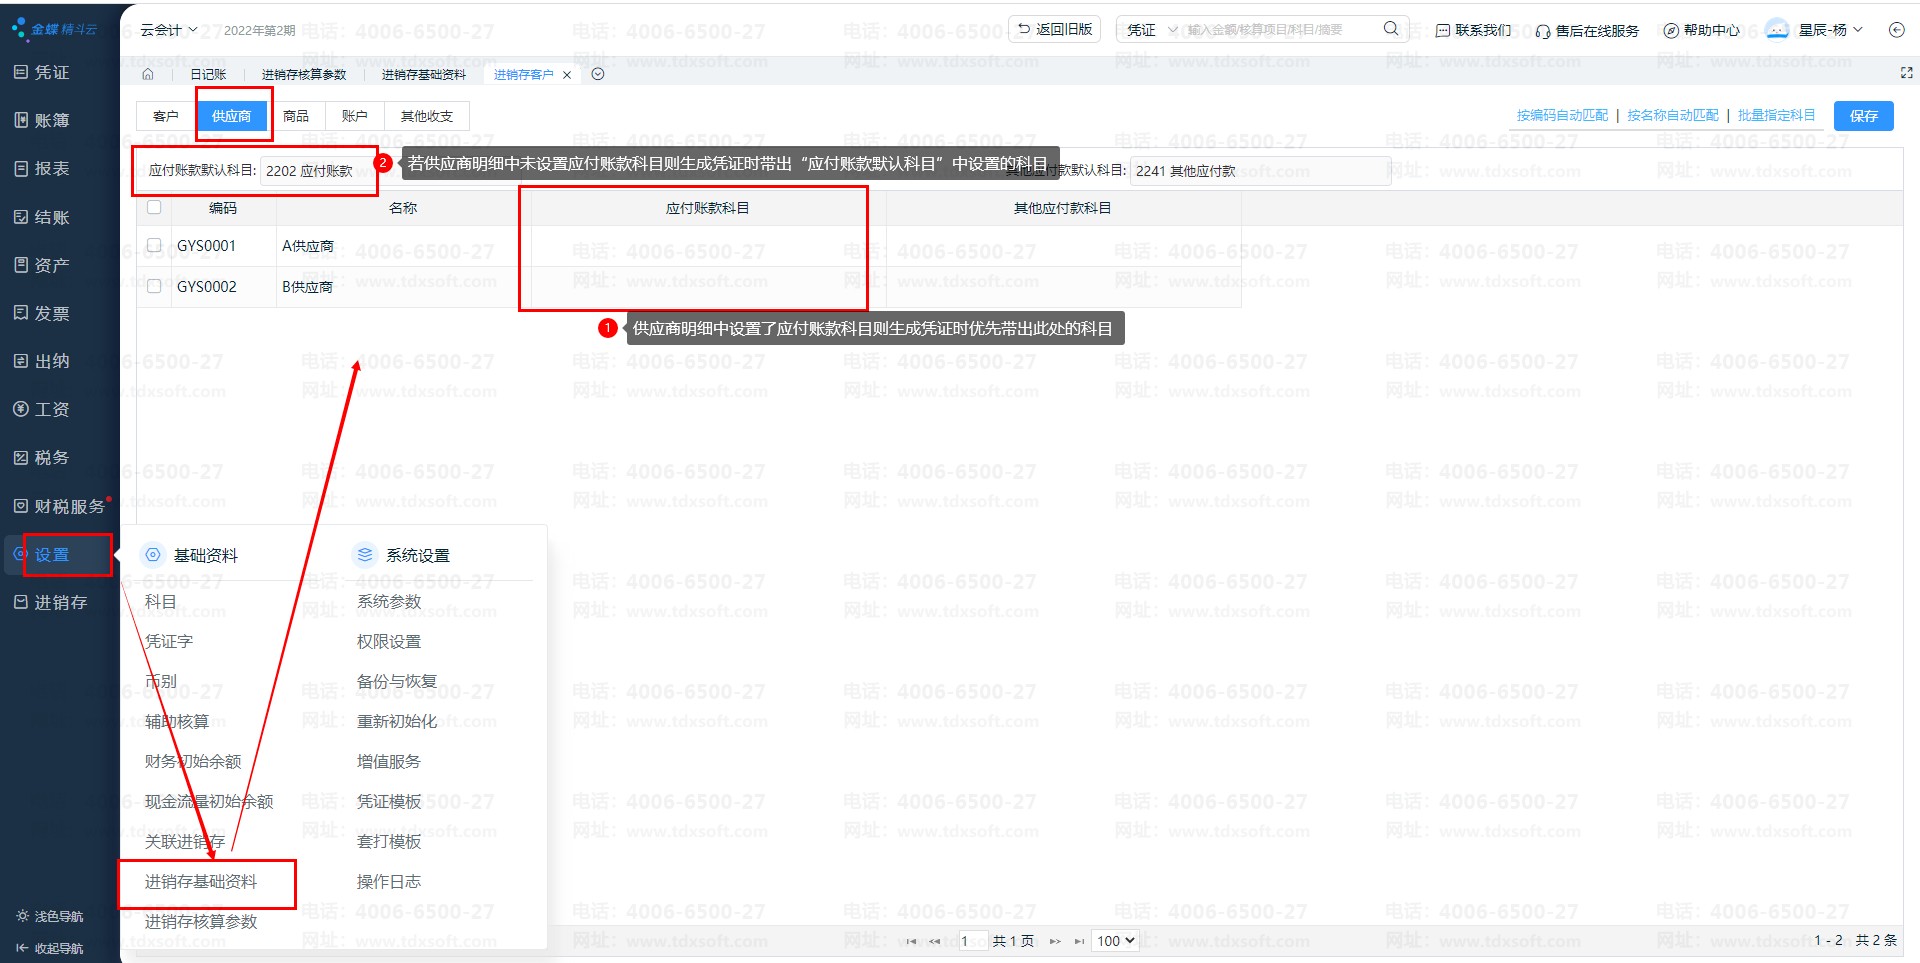This screenshot has width=1920, height=963.
Task: Go to the next page arrow
Action: [1054, 941]
